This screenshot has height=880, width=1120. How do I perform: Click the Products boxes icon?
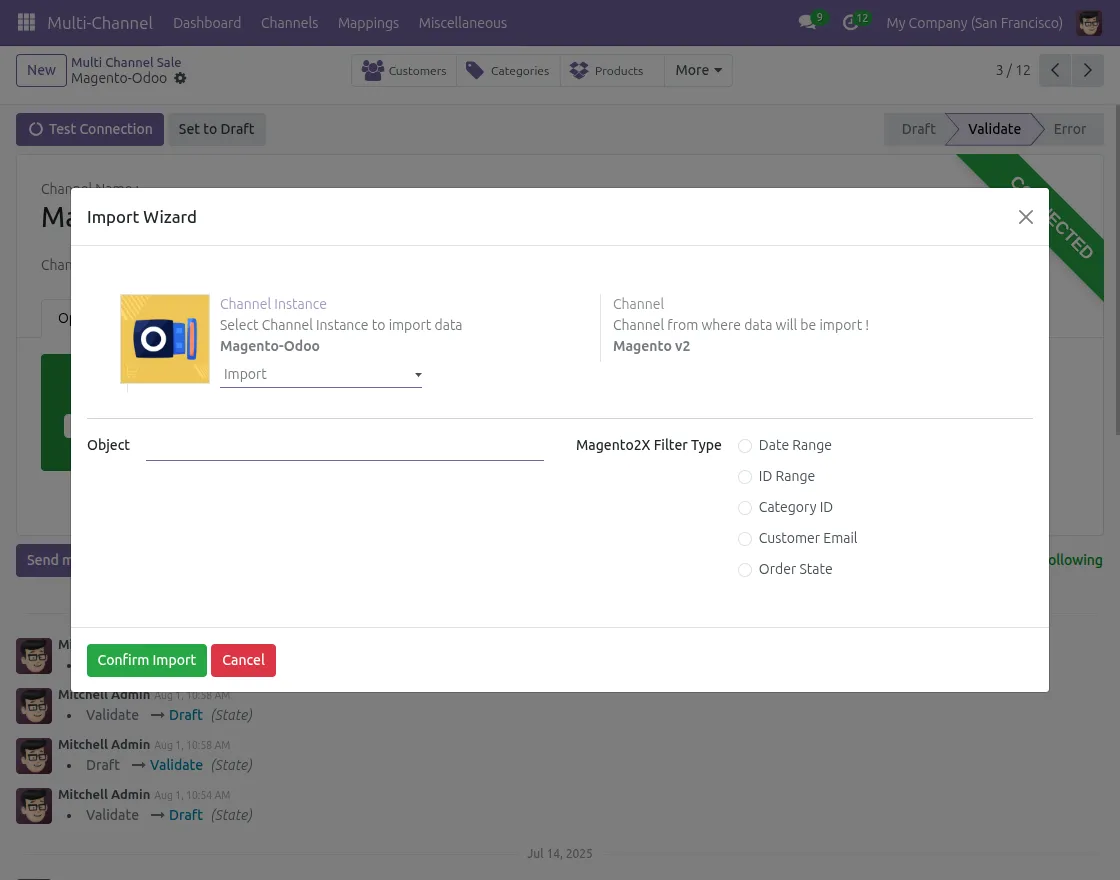[x=579, y=70]
